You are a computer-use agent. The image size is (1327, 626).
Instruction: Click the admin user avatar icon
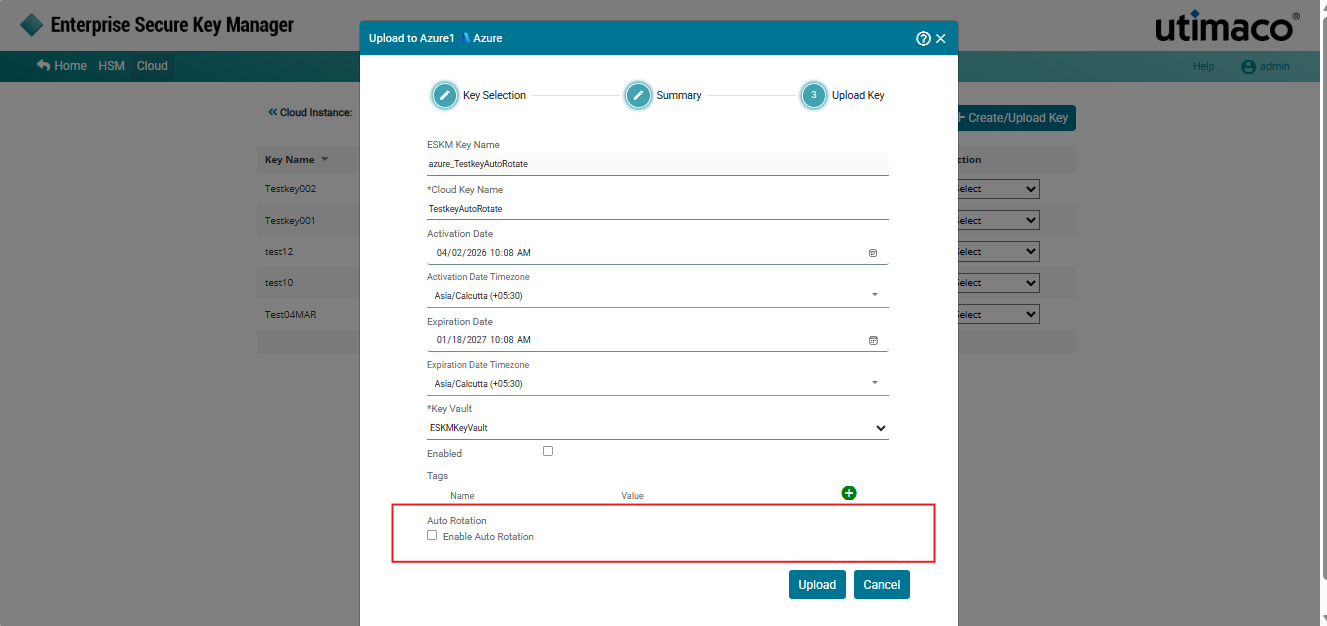pyautogui.click(x=1248, y=67)
